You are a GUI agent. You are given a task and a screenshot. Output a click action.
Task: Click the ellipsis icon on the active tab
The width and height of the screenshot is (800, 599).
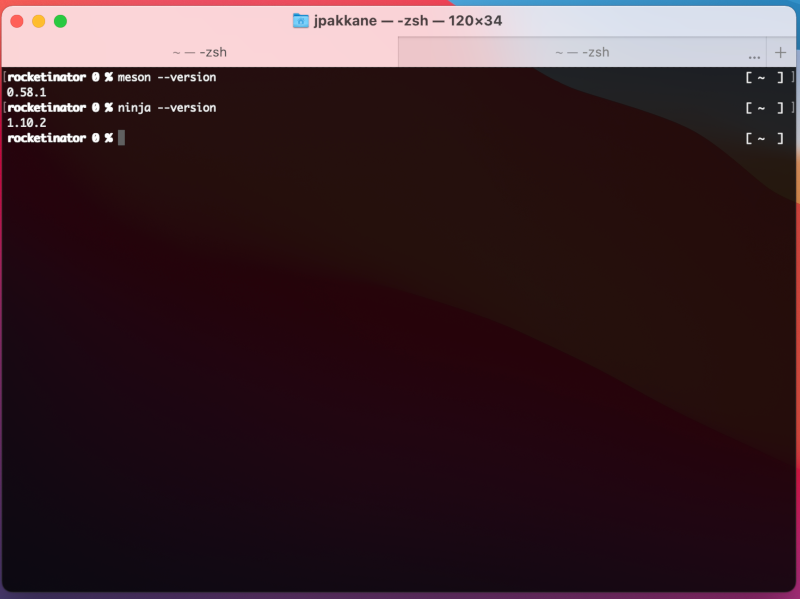click(755, 58)
